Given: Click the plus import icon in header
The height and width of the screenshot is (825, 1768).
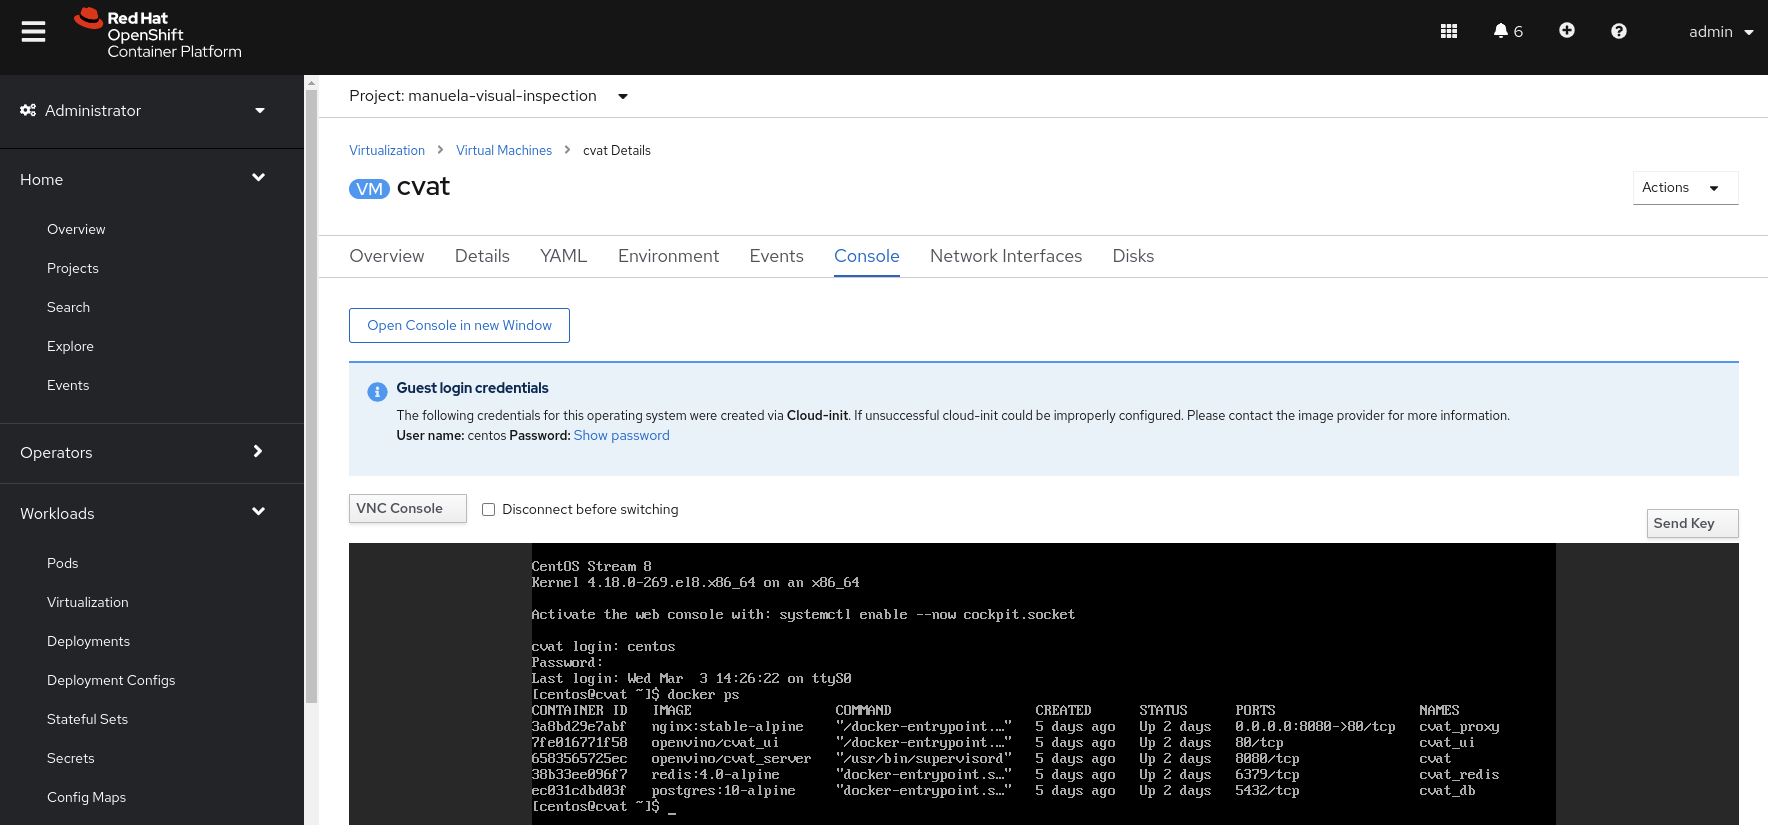Looking at the screenshot, I should [1567, 31].
